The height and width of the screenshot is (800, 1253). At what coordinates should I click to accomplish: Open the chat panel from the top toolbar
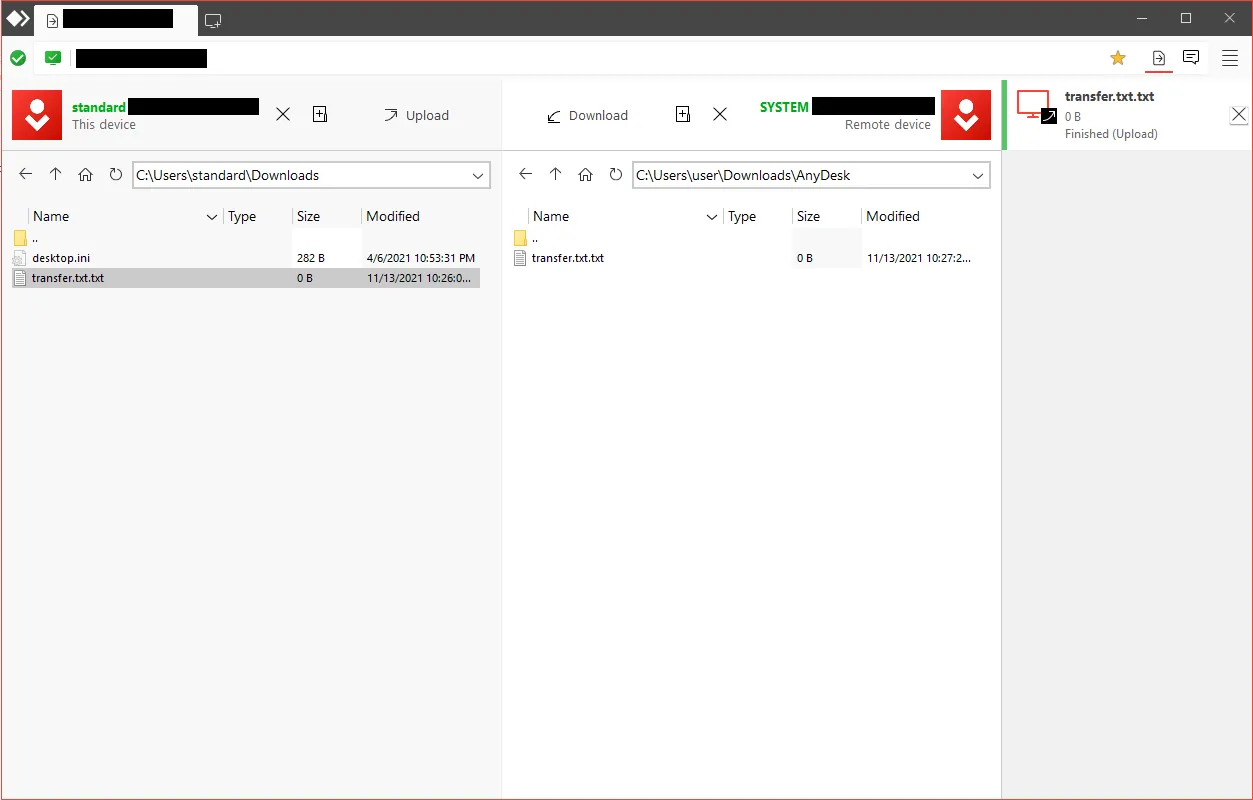click(1190, 57)
